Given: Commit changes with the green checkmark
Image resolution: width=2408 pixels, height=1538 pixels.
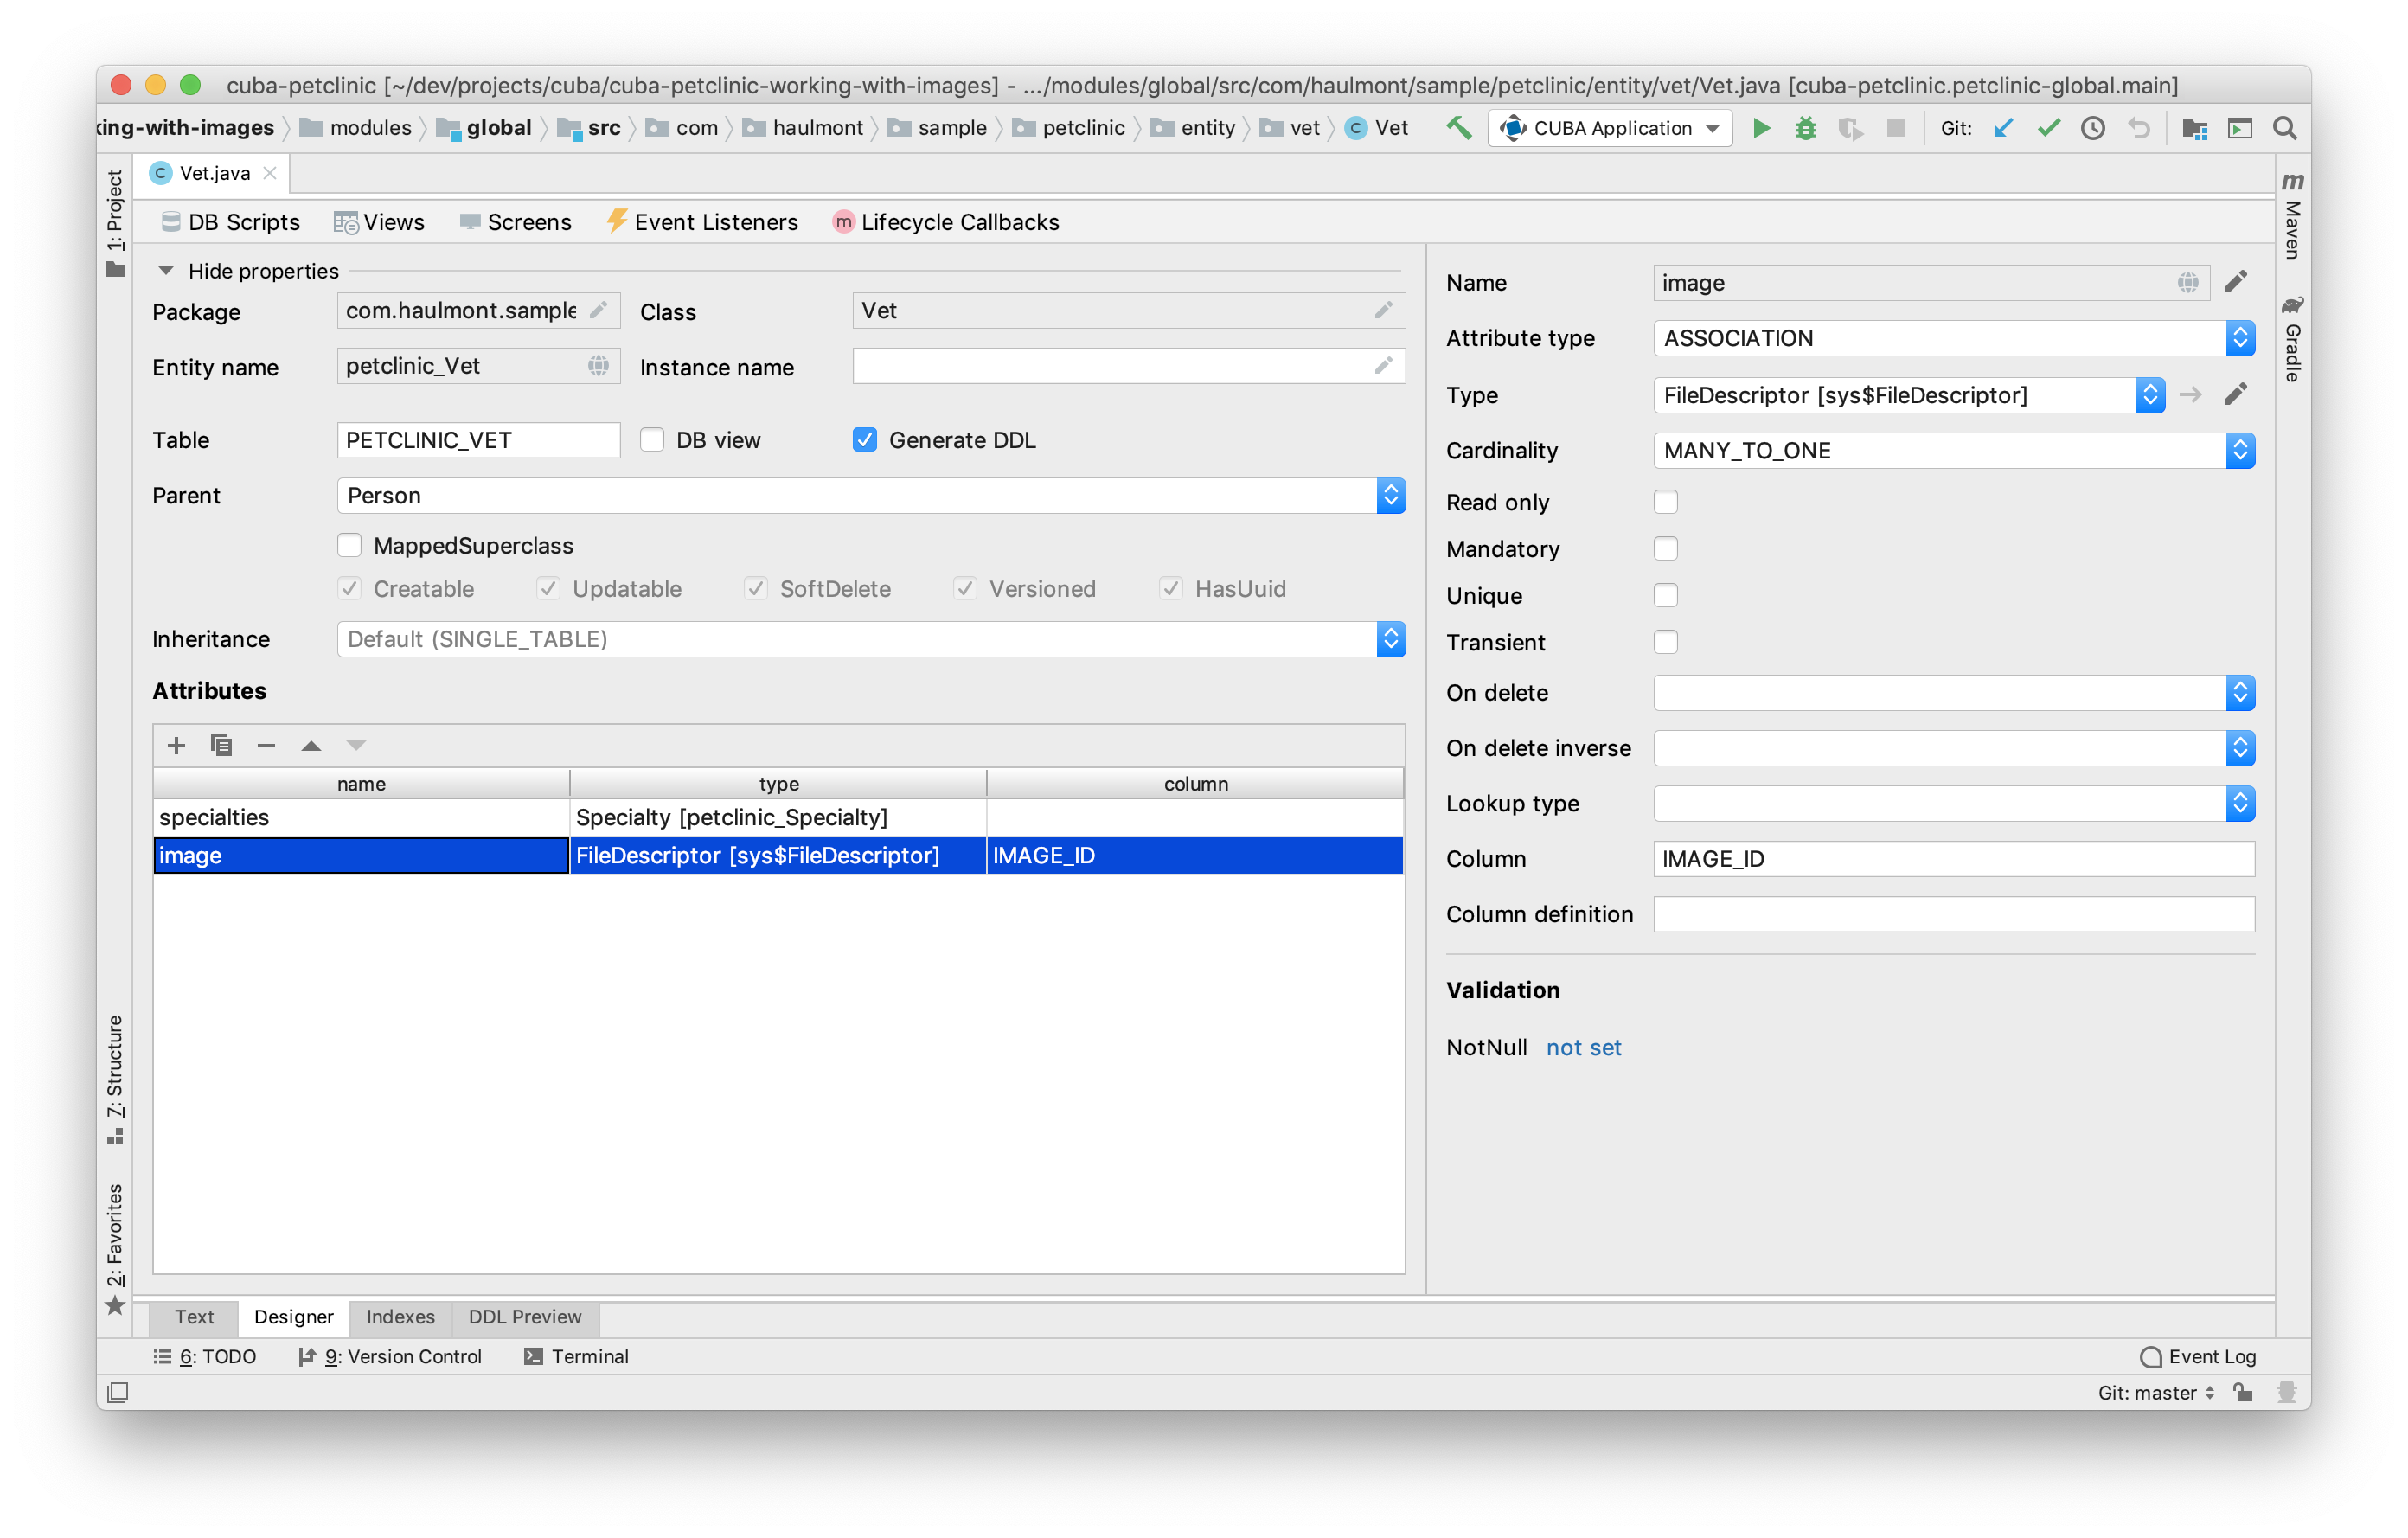Looking at the screenshot, I should tap(2048, 128).
